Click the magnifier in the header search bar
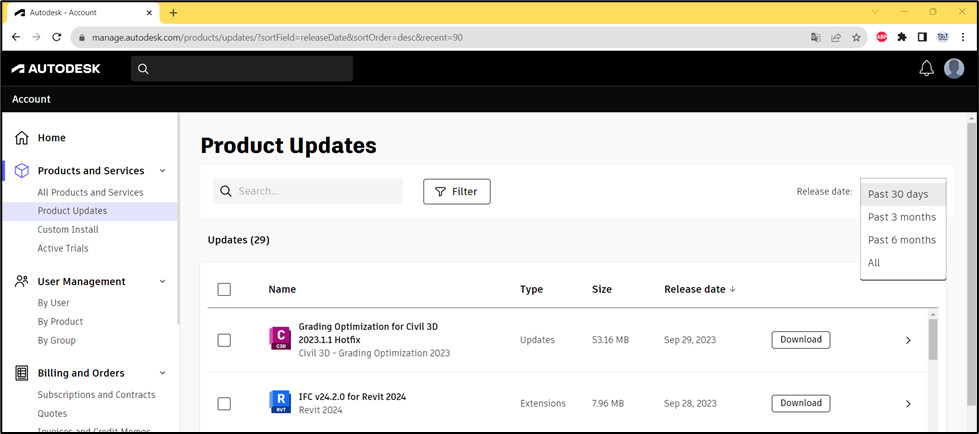The image size is (979, 434). tap(143, 69)
